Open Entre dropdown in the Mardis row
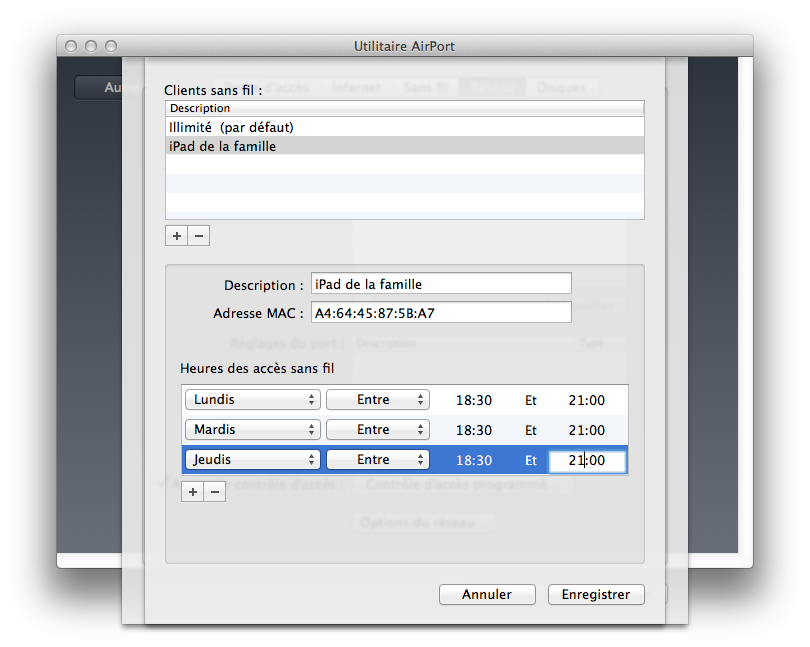Screen dimensions: 810x647 coord(377,430)
